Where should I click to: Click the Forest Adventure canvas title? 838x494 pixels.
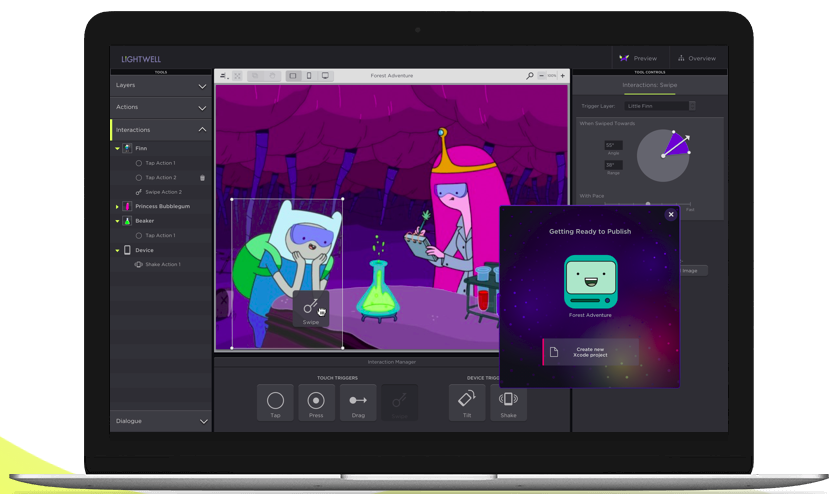[392, 76]
